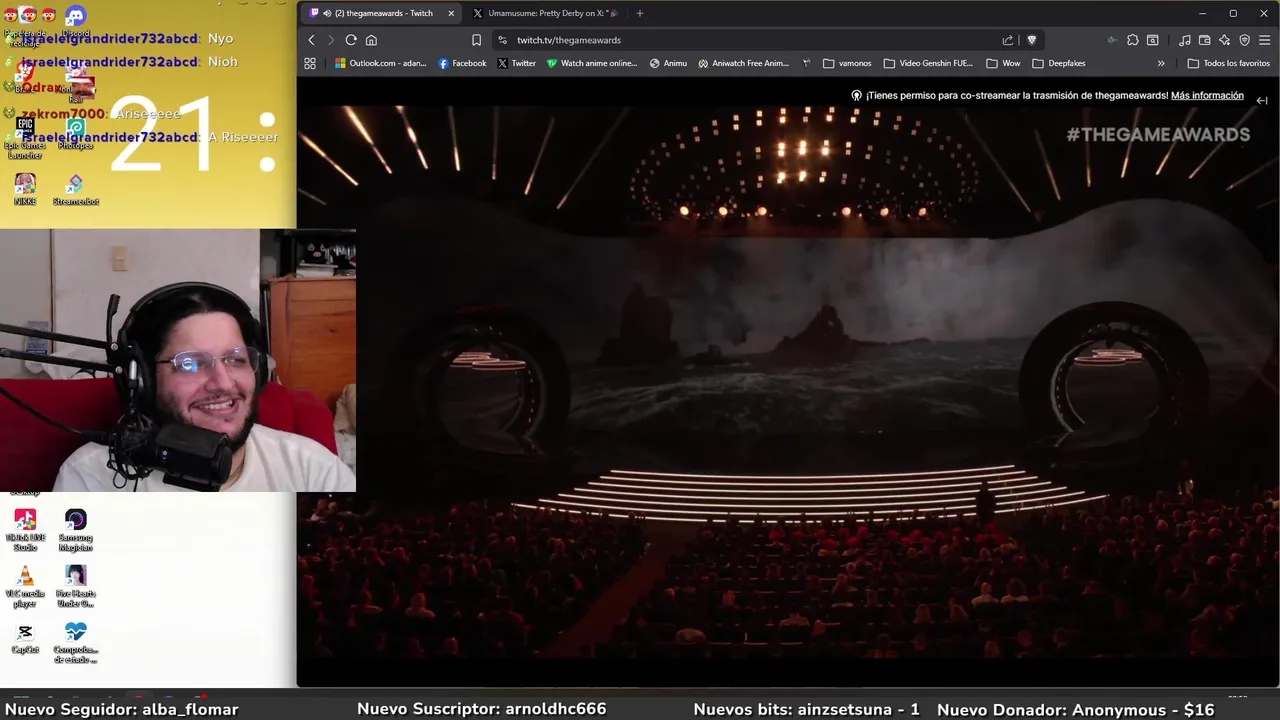Open the Twitter bookmark
This screenshot has height=720, width=1280.
516,63
